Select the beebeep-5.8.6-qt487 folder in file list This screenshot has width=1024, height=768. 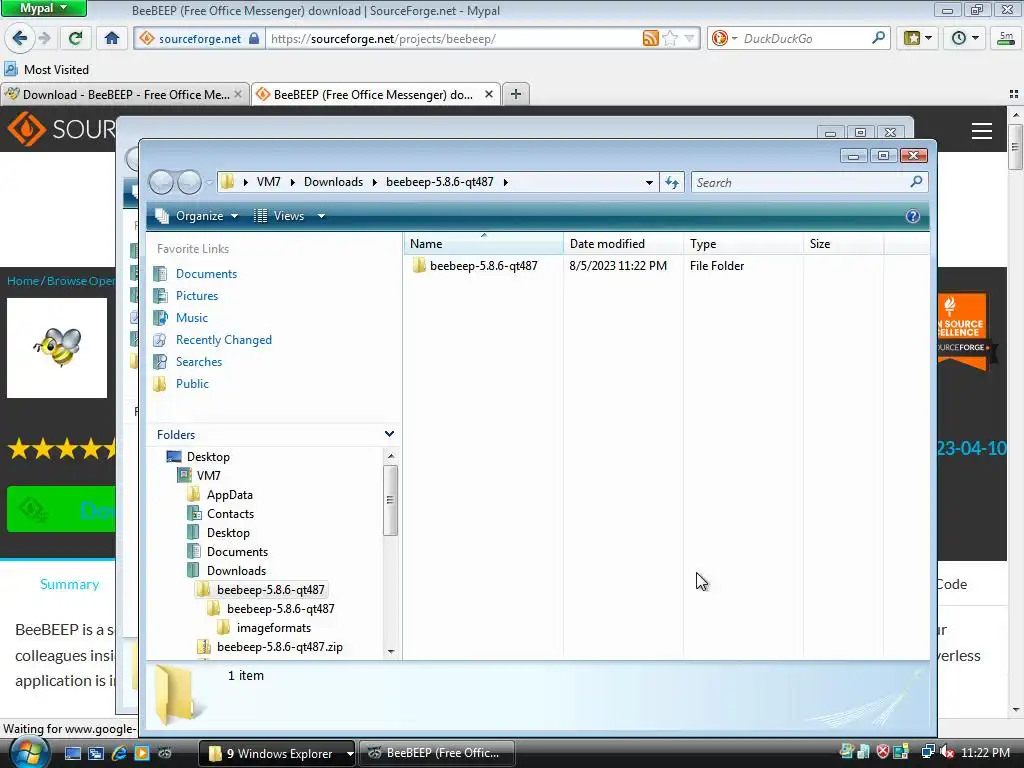pos(483,266)
